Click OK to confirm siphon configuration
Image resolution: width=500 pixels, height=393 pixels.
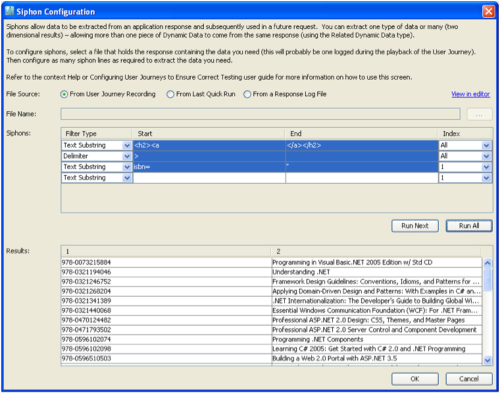pyautogui.click(x=415, y=379)
